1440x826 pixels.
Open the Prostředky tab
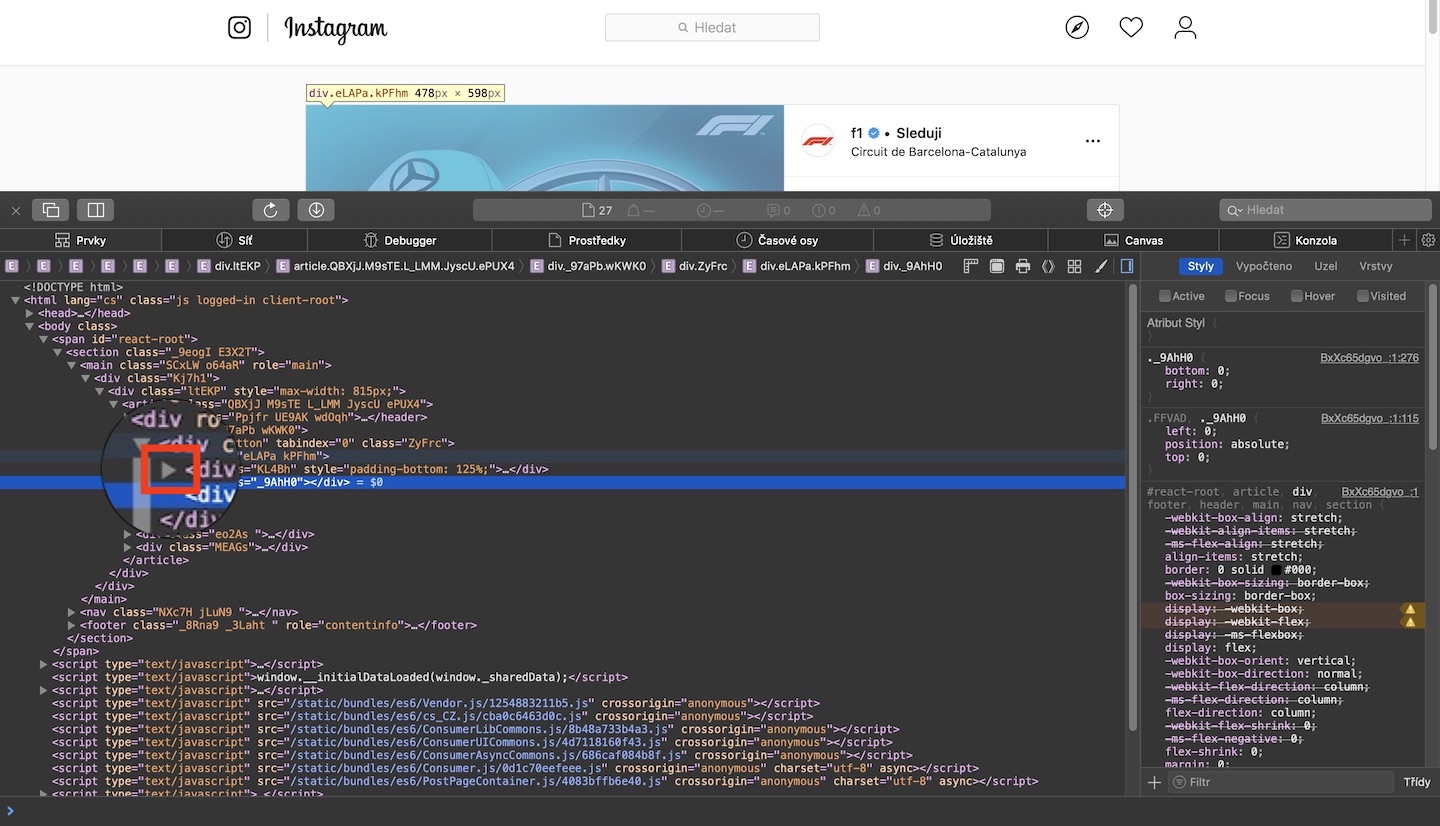(587, 240)
